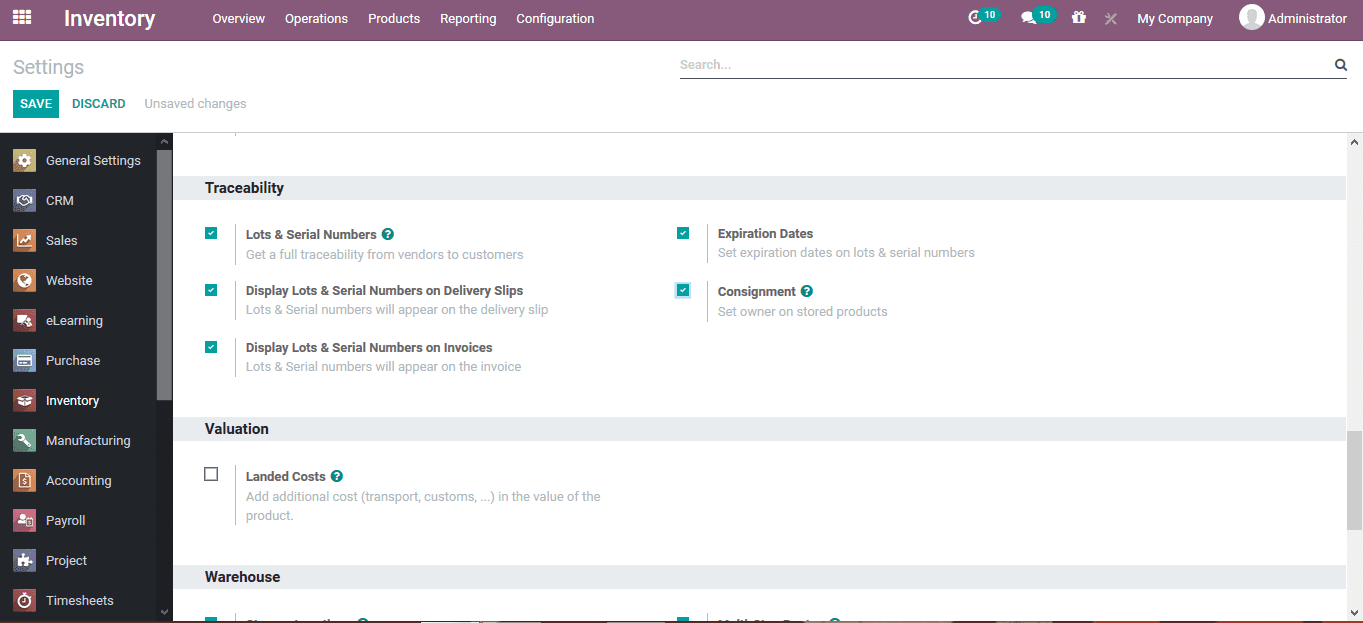Open the Sales settings section
This screenshot has height=623, width=1363.
[x=64, y=240]
